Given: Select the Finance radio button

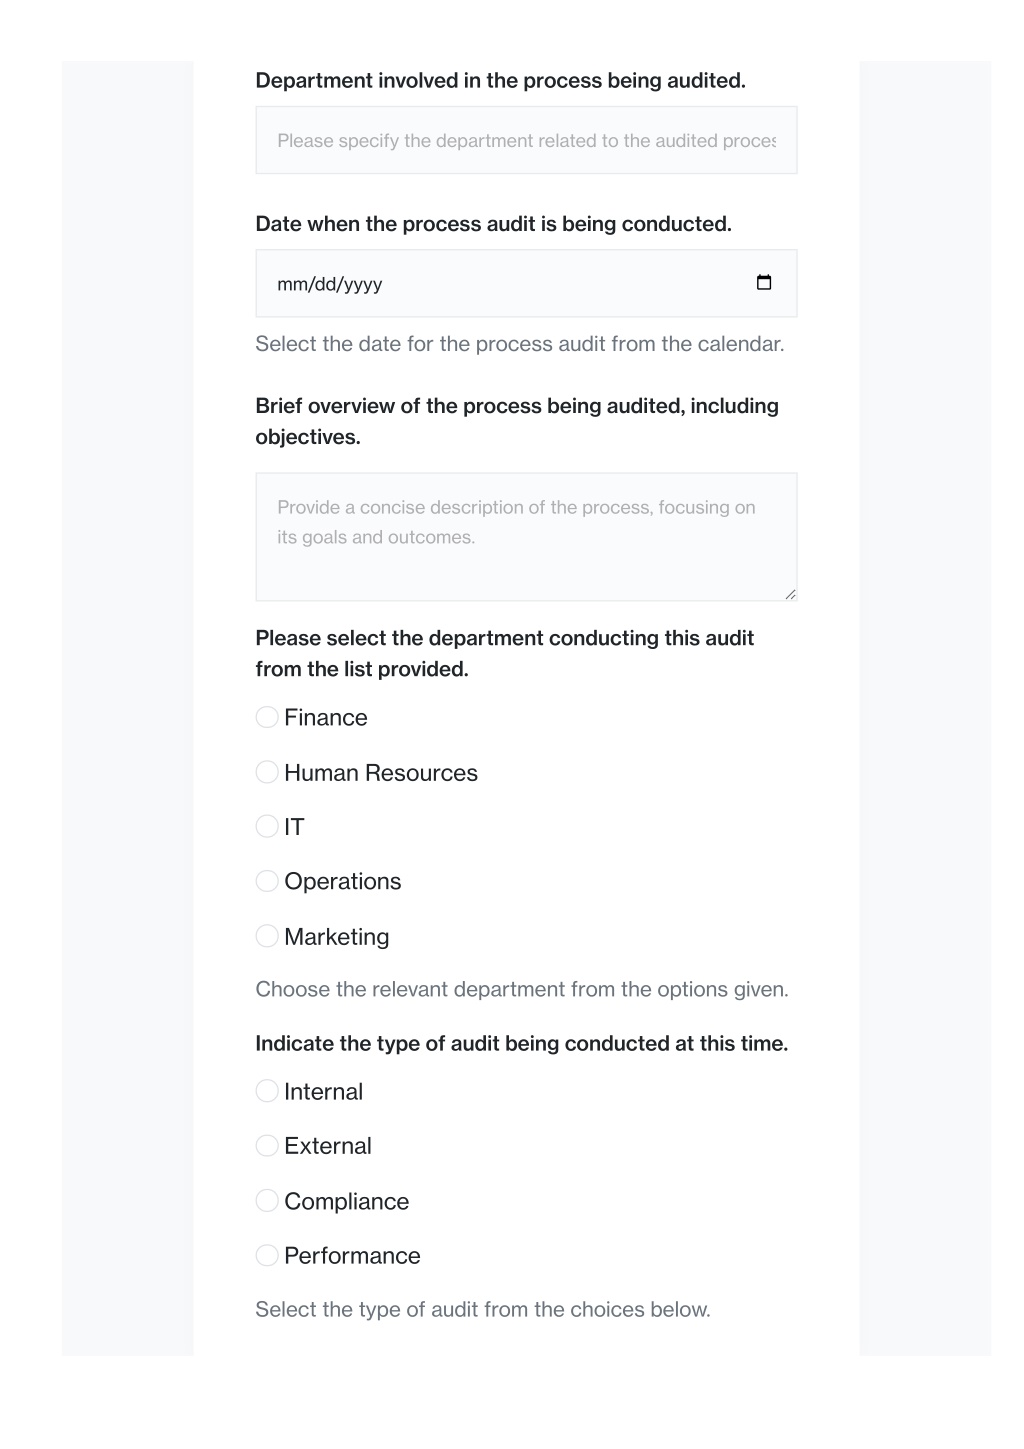Looking at the screenshot, I should 267,717.
